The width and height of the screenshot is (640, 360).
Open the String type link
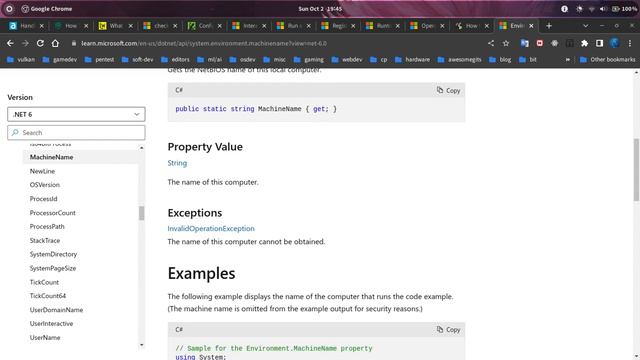tap(177, 163)
